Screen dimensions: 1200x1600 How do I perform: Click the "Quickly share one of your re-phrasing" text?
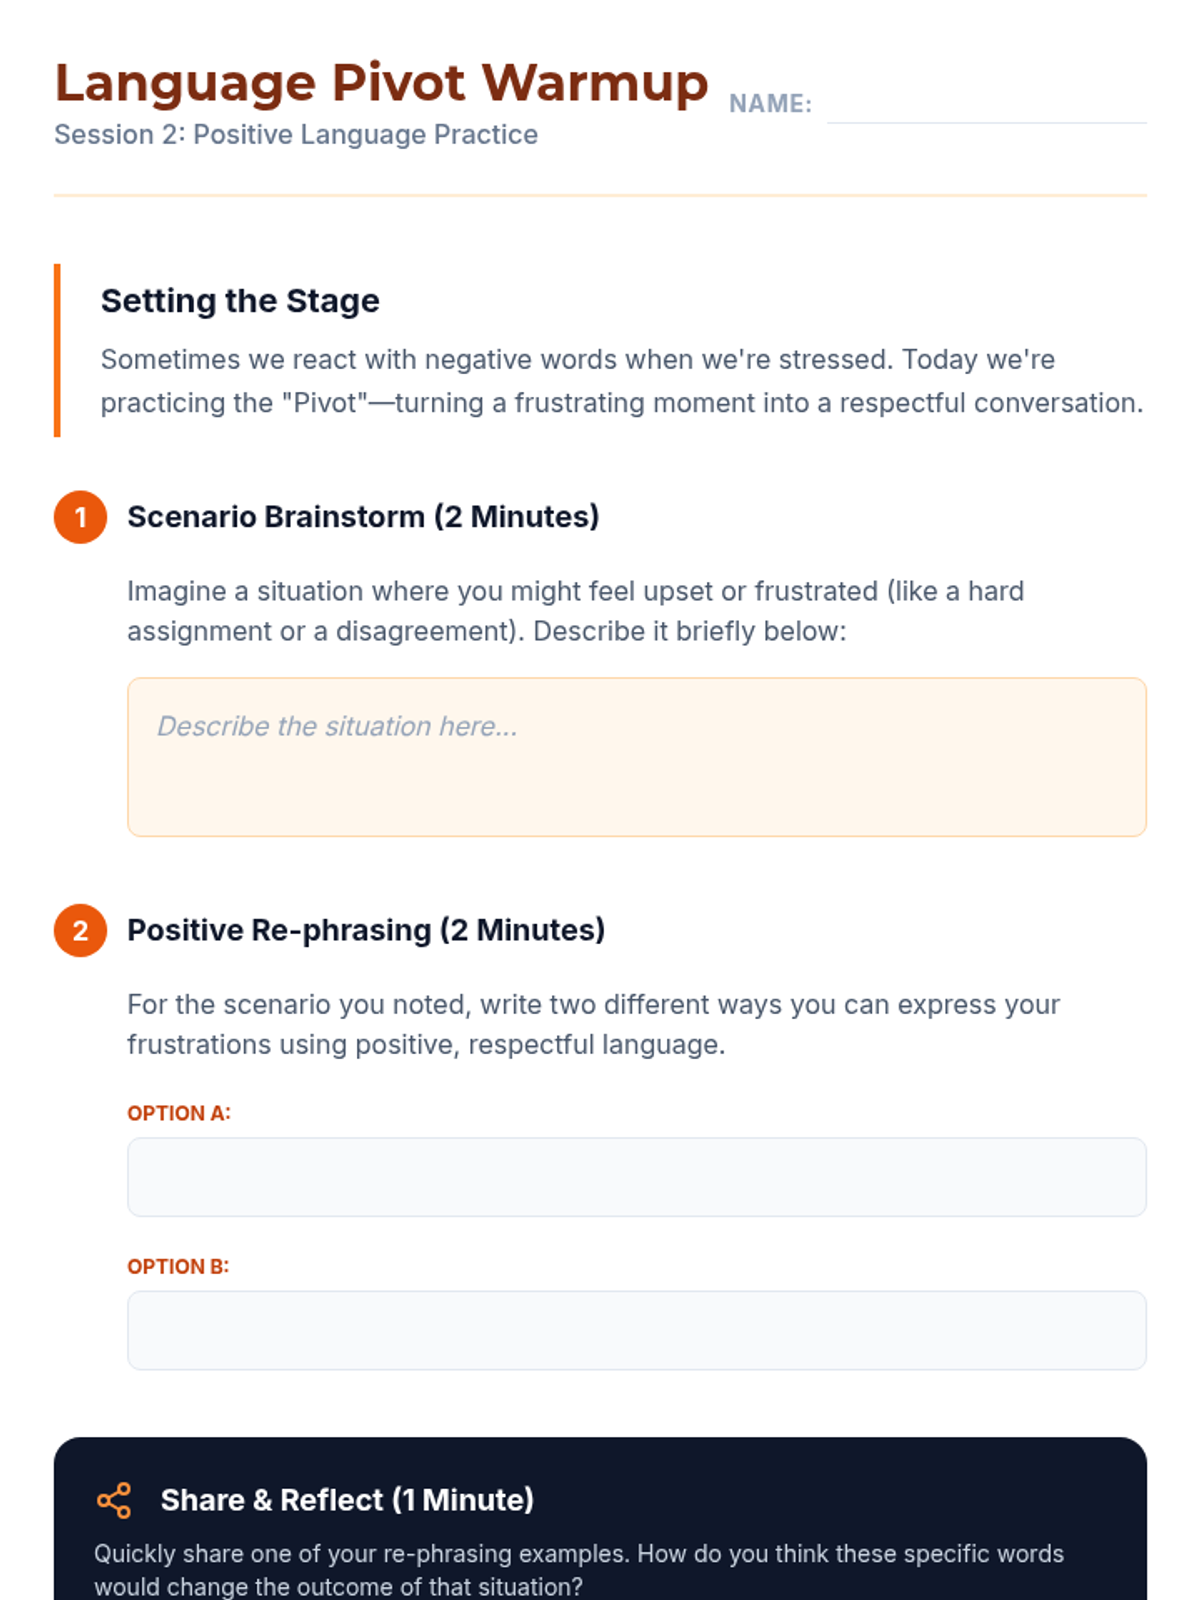[x=579, y=1569]
